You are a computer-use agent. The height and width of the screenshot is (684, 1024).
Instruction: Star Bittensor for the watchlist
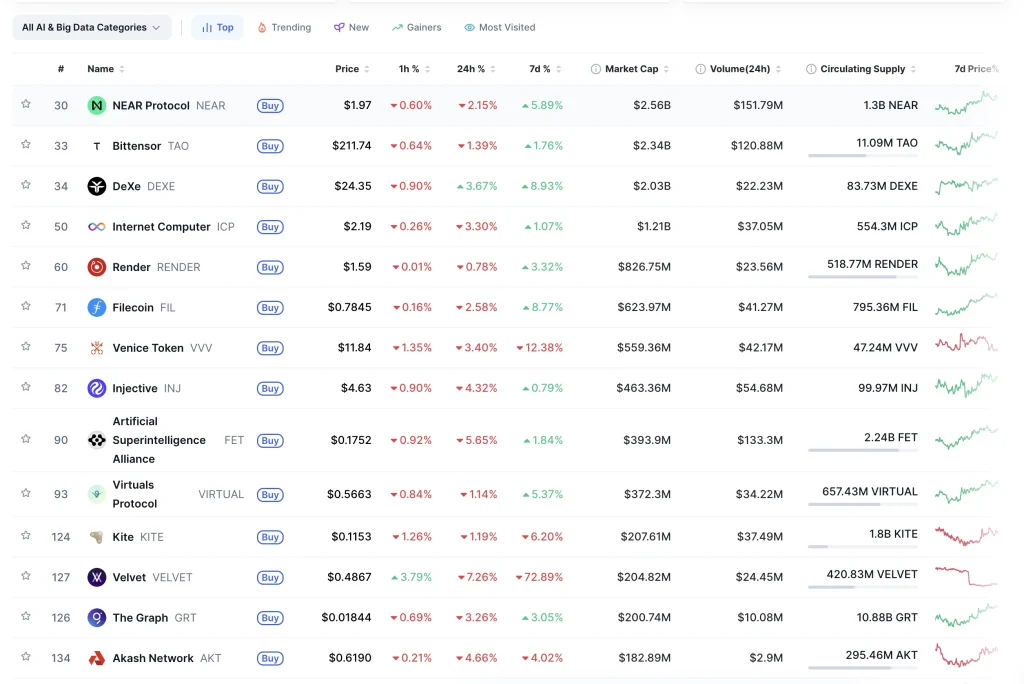[25, 144]
